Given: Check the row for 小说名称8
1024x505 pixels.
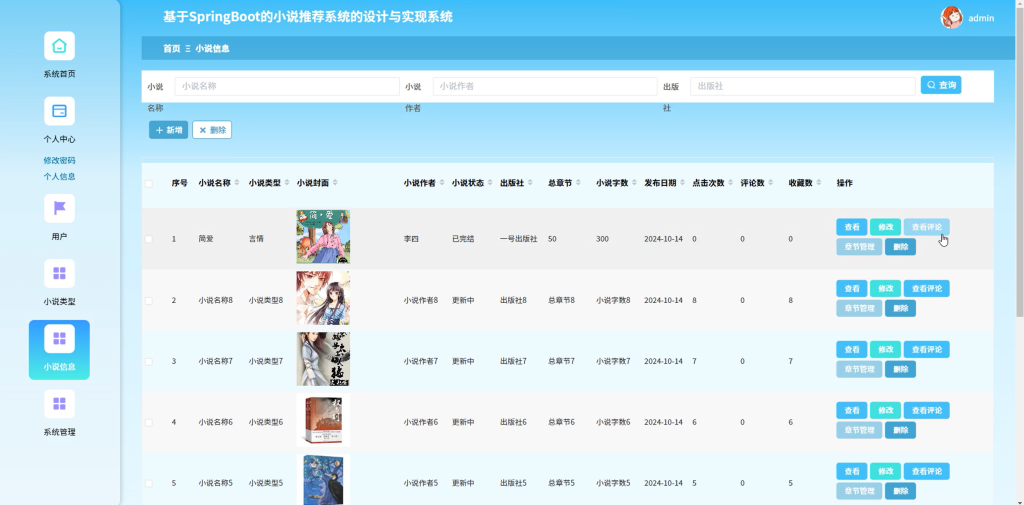Looking at the screenshot, I should (148, 301).
